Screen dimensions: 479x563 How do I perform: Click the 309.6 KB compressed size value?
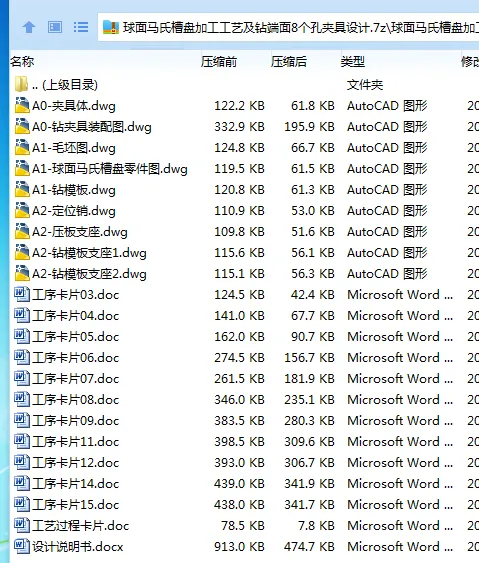(310, 442)
